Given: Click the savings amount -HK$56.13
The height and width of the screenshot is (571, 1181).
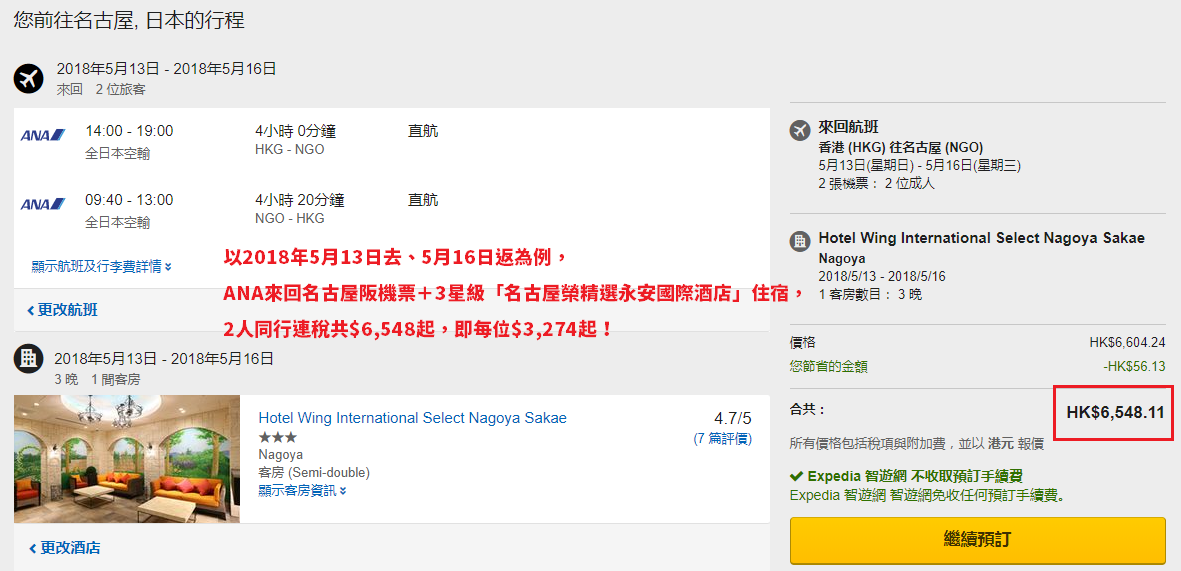Looking at the screenshot, I should click(1134, 366).
